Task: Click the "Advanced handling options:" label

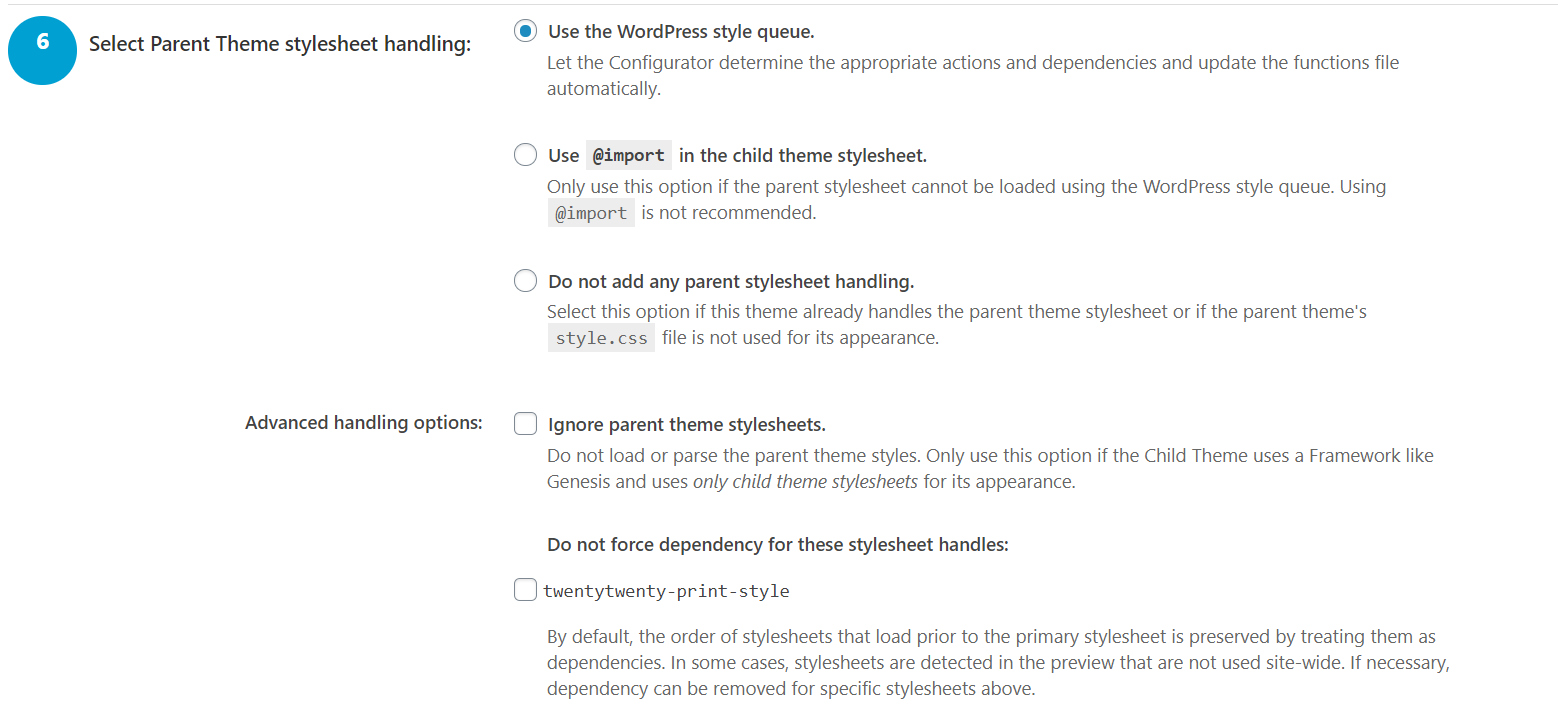Action: coord(363,422)
